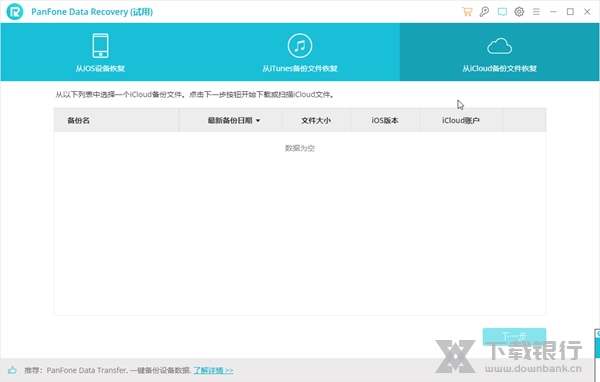Open the 了解详情 >> link
Viewport: 600px width, 382px height.
point(213,370)
